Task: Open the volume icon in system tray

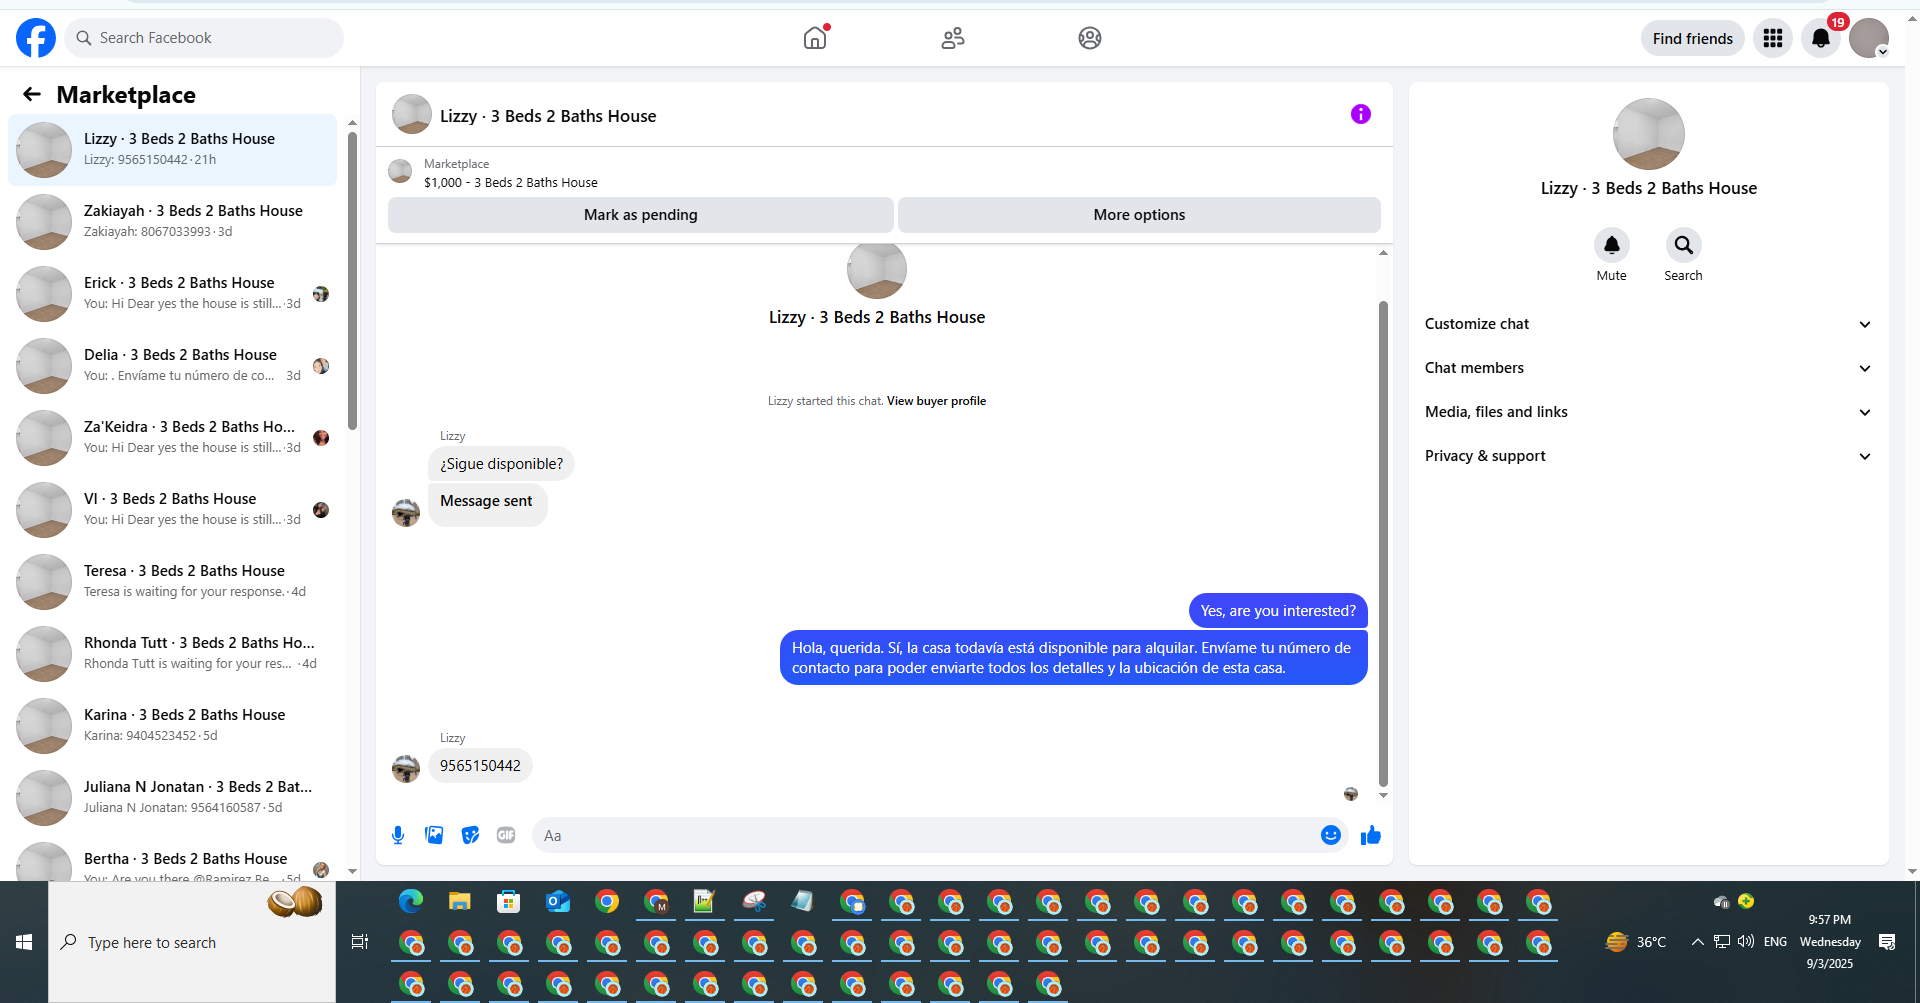Action: (1746, 942)
